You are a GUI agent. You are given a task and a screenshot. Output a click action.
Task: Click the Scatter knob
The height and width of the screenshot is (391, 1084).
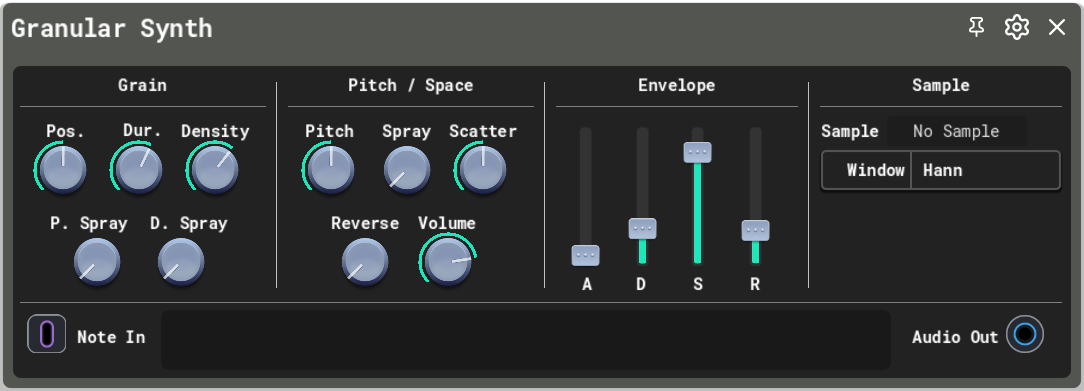[483, 169]
